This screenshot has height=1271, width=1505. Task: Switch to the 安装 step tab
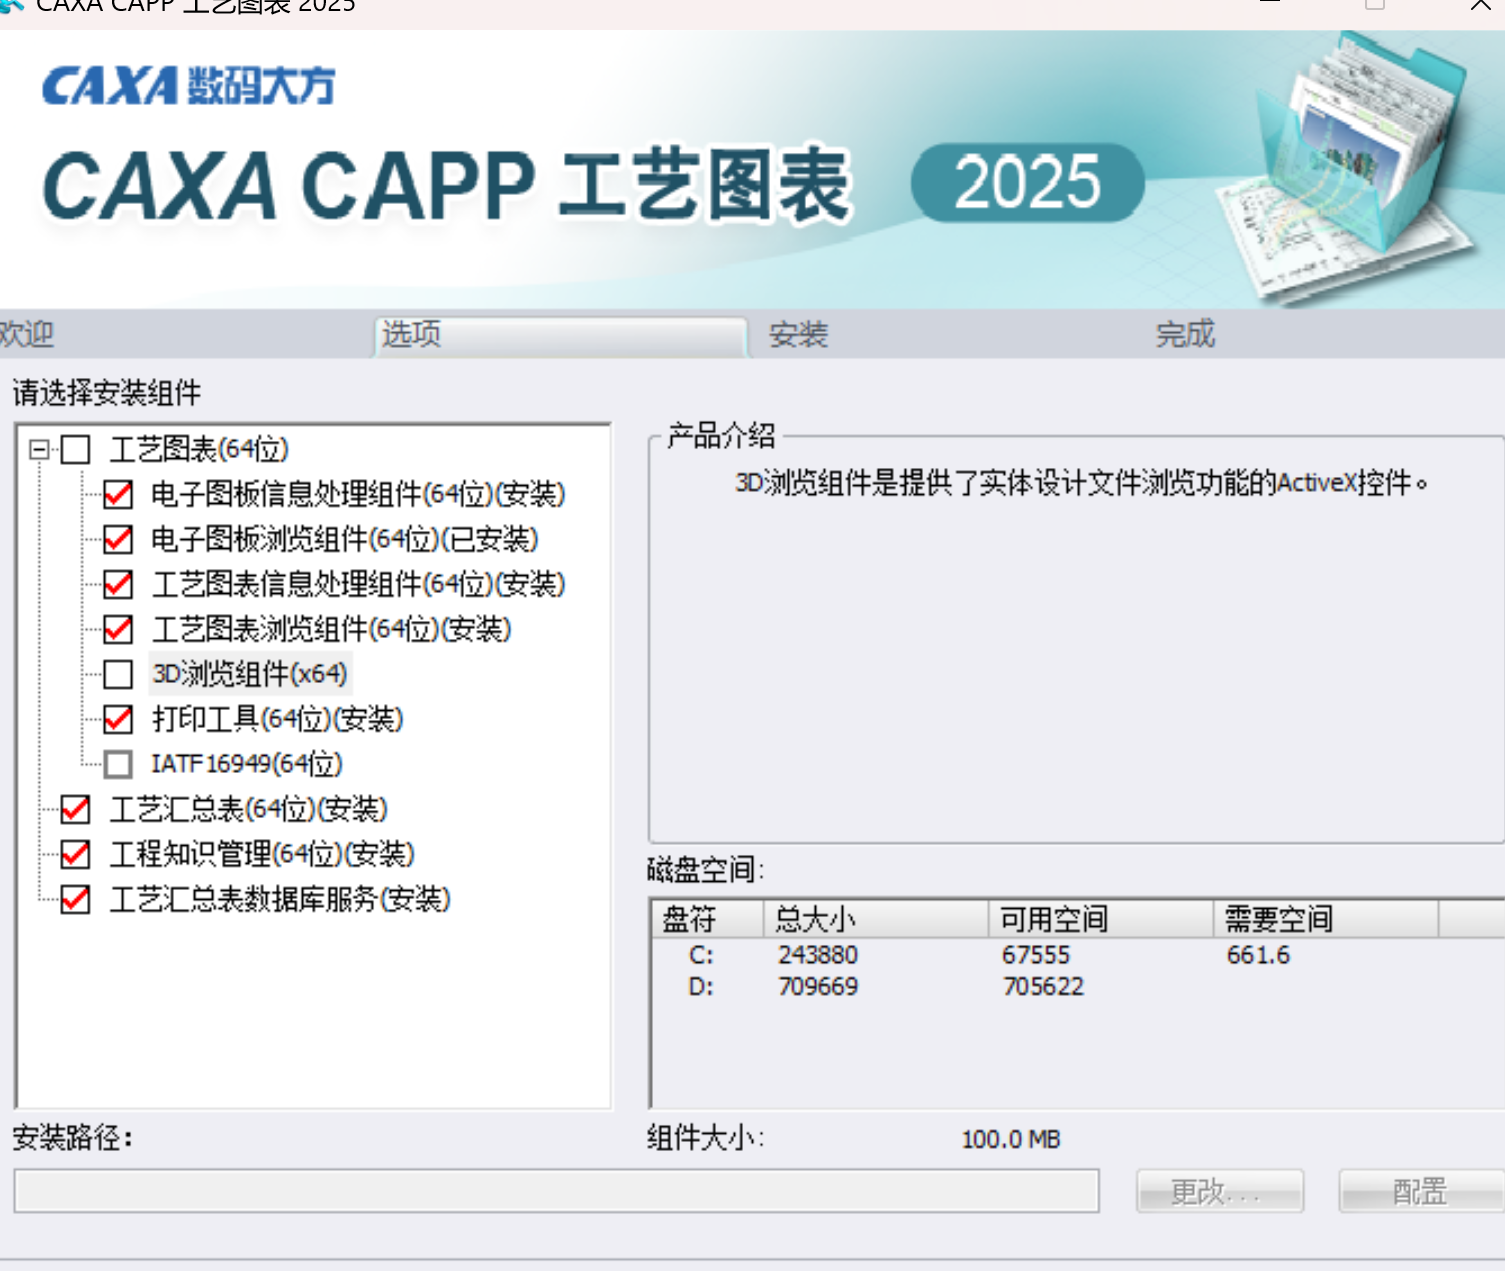click(798, 335)
